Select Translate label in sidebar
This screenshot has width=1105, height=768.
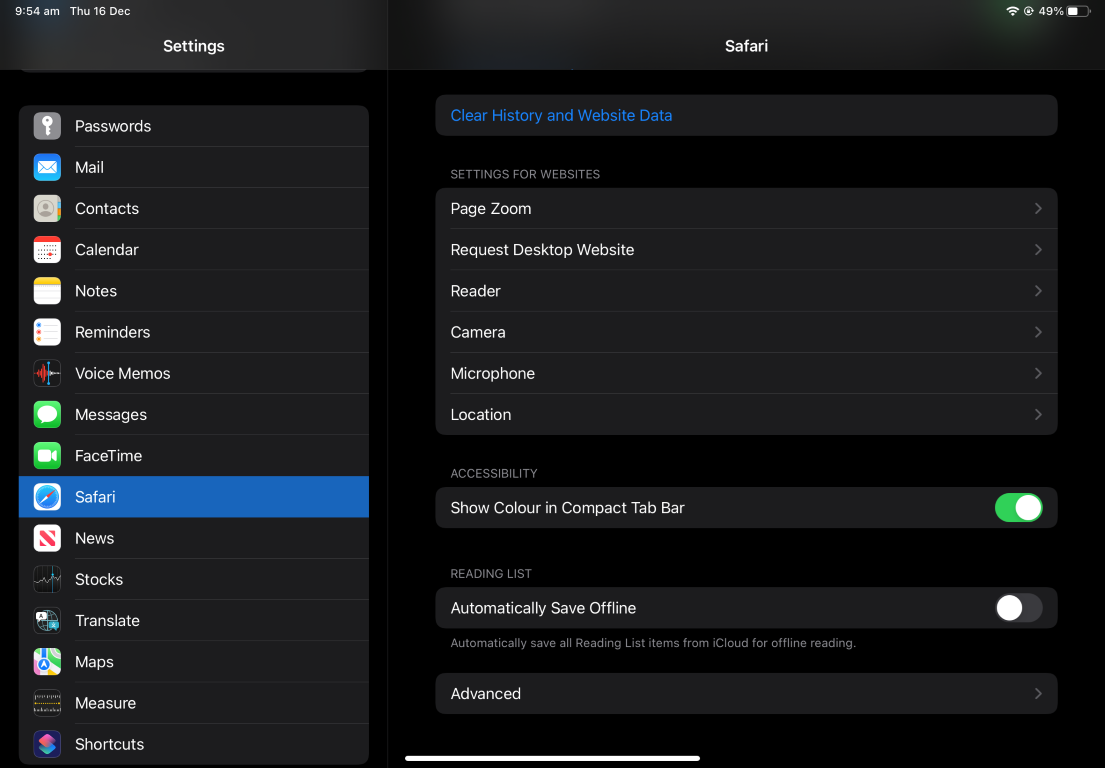click(x=107, y=621)
